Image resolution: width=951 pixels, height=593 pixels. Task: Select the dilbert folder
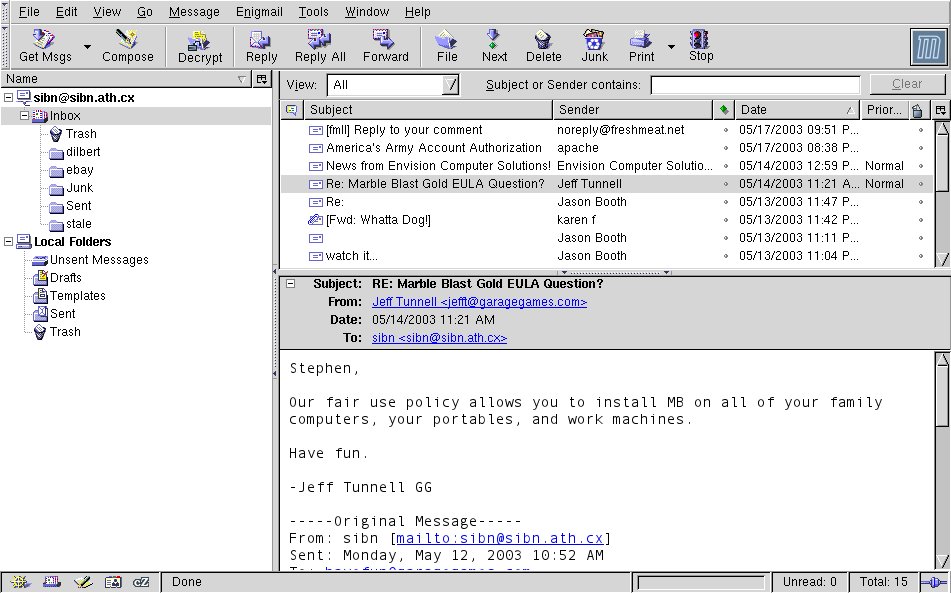[x=75, y=152]
